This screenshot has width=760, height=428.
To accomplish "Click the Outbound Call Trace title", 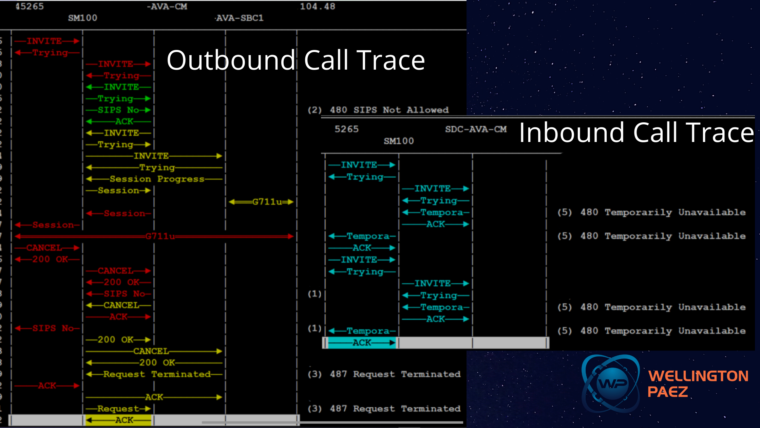I will tap(296, 60).
